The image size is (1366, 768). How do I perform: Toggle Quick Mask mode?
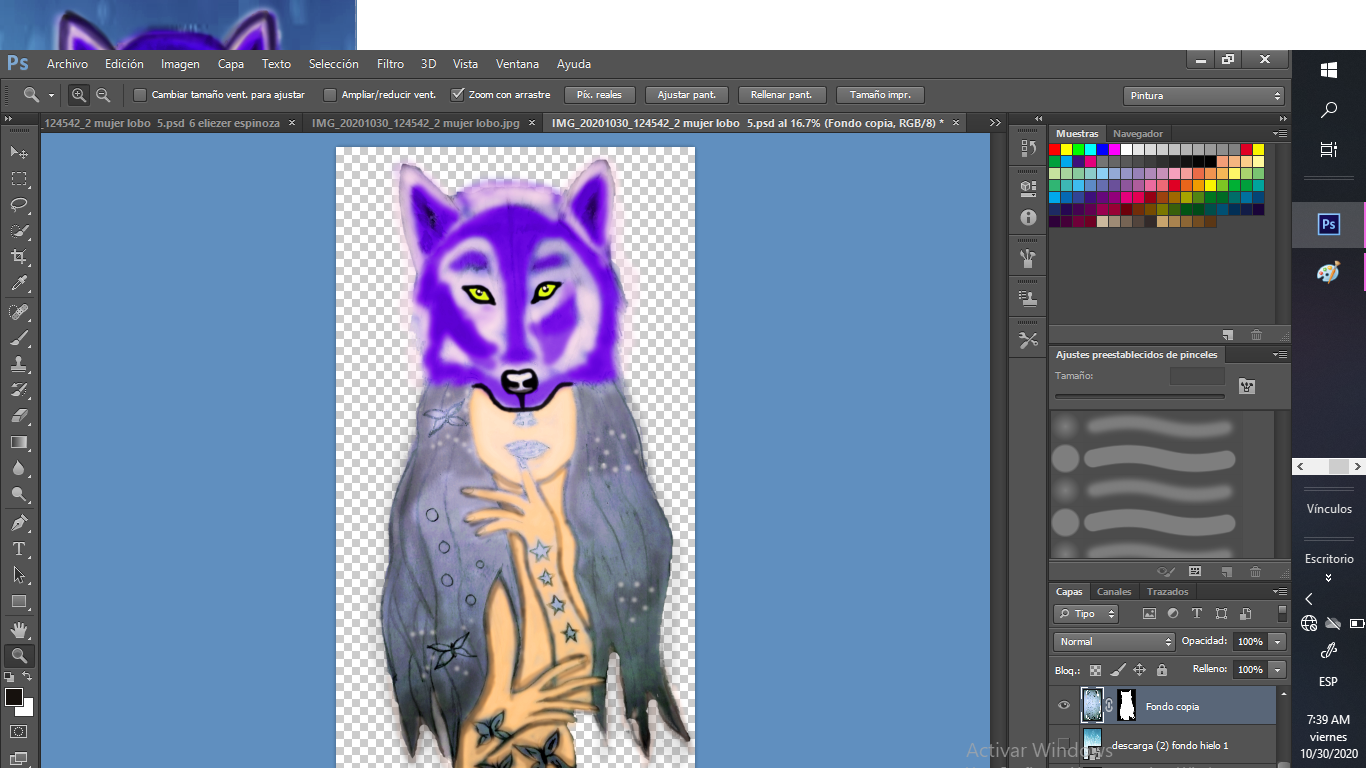click(19, 732)
